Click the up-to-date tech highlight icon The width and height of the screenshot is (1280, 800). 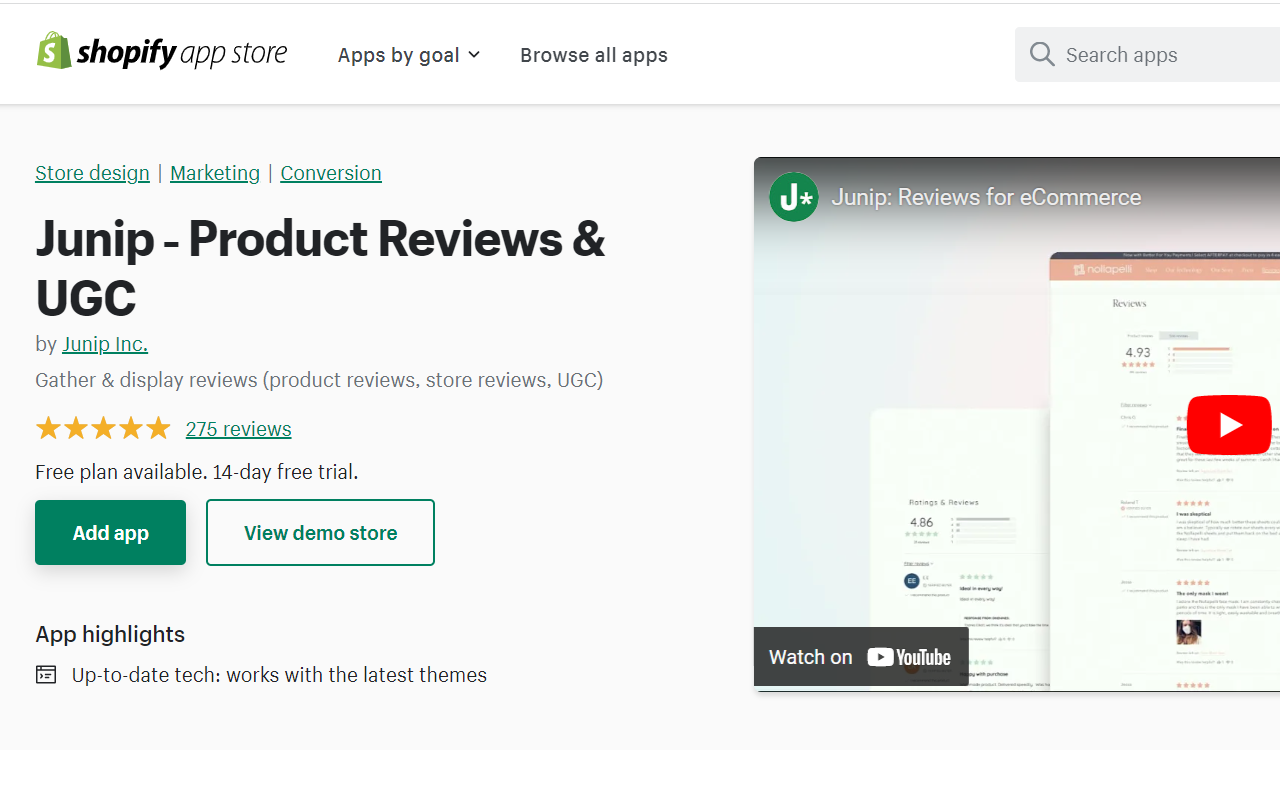point(46,674)
